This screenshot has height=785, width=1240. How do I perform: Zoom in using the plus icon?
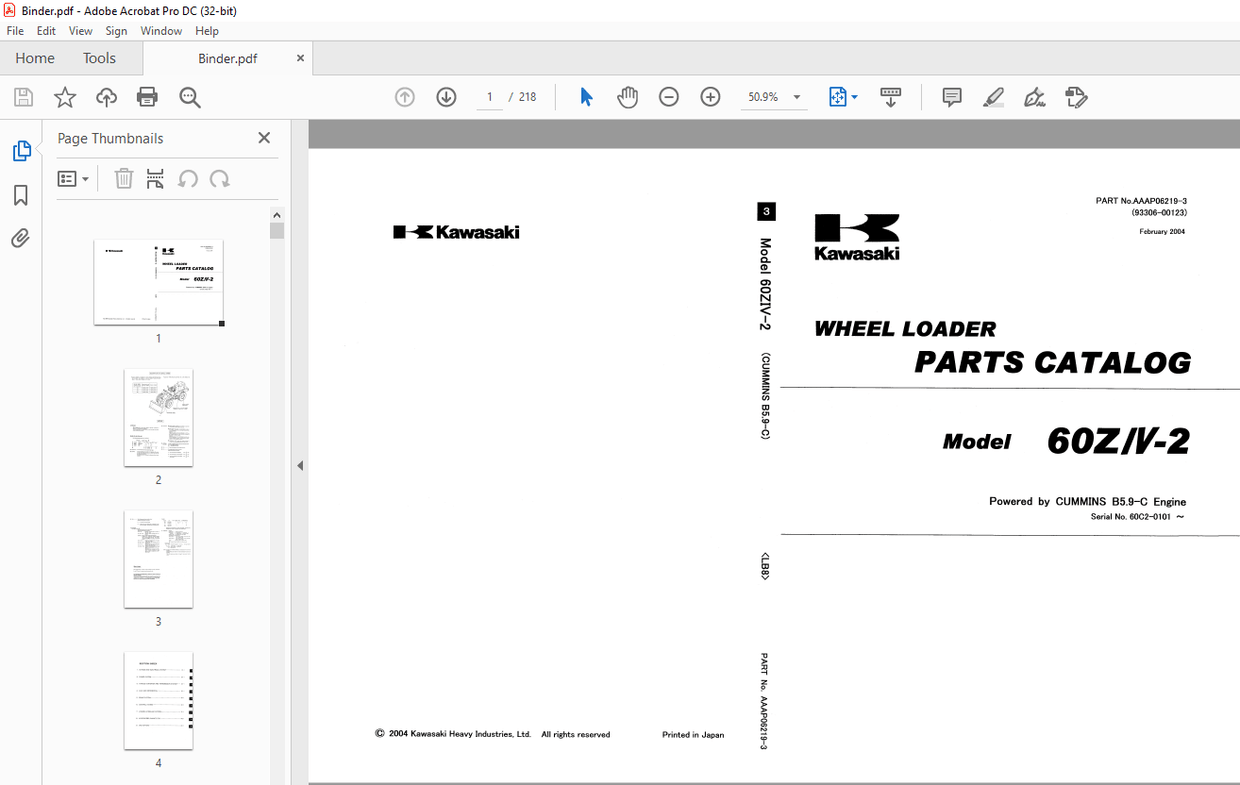tap(710, 96)
